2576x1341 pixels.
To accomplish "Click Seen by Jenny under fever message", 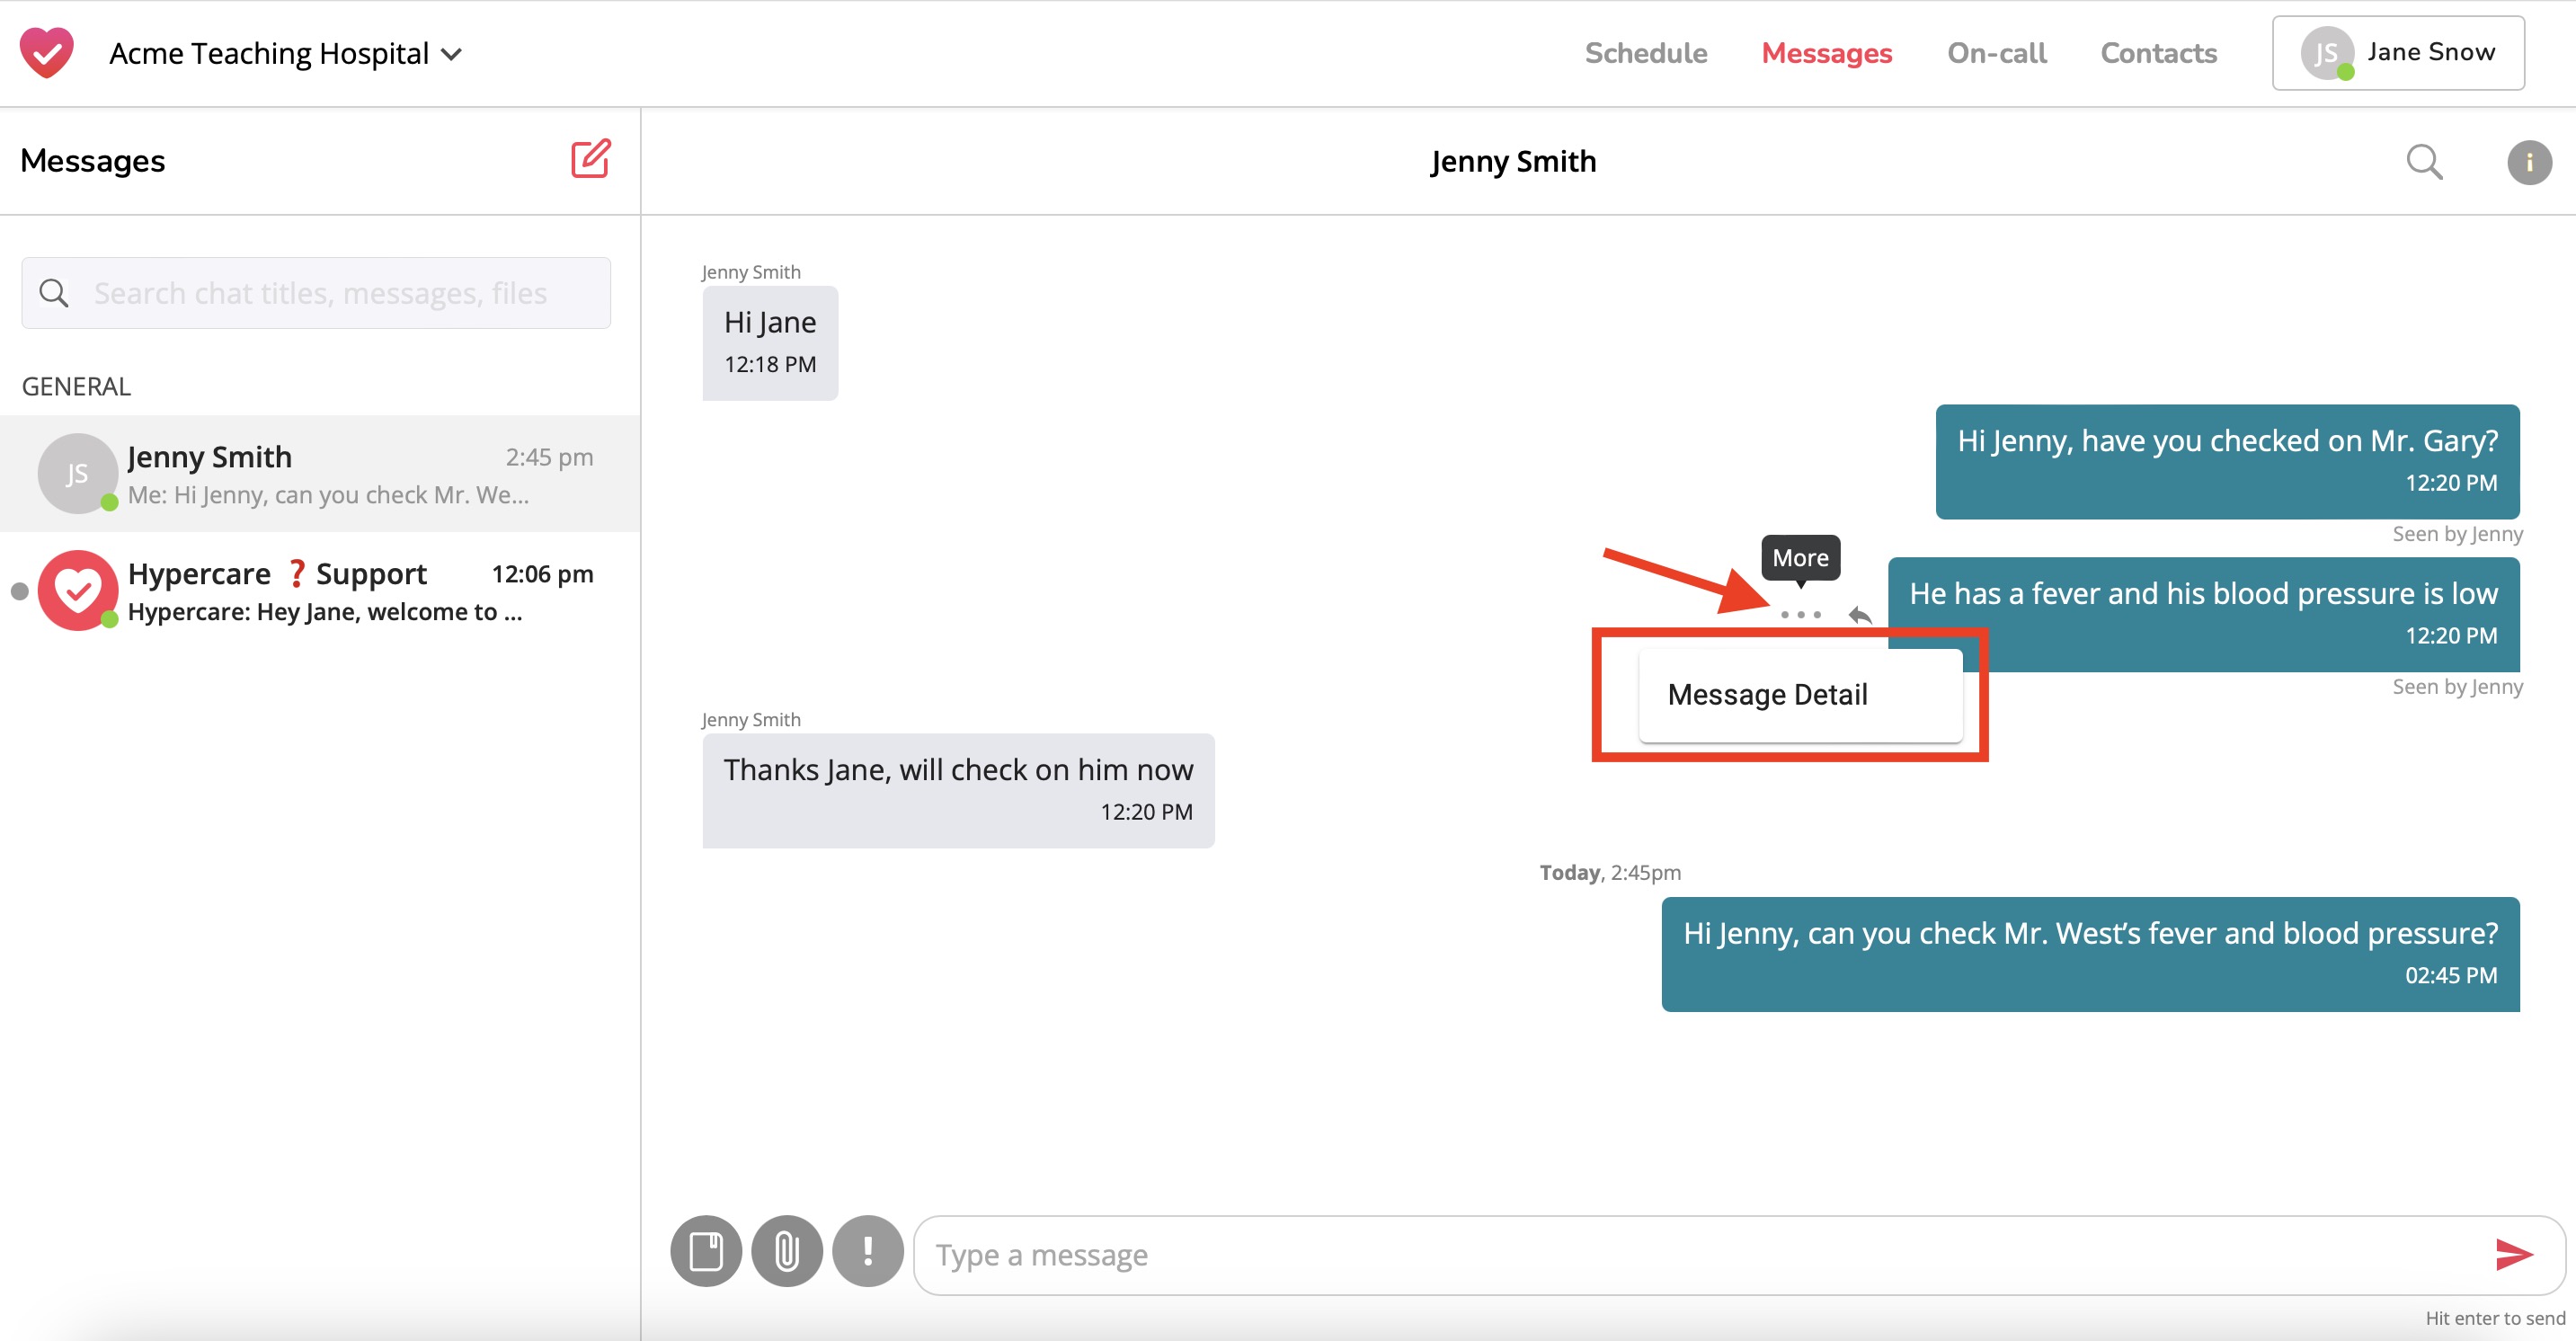I will pos(2457,687).
